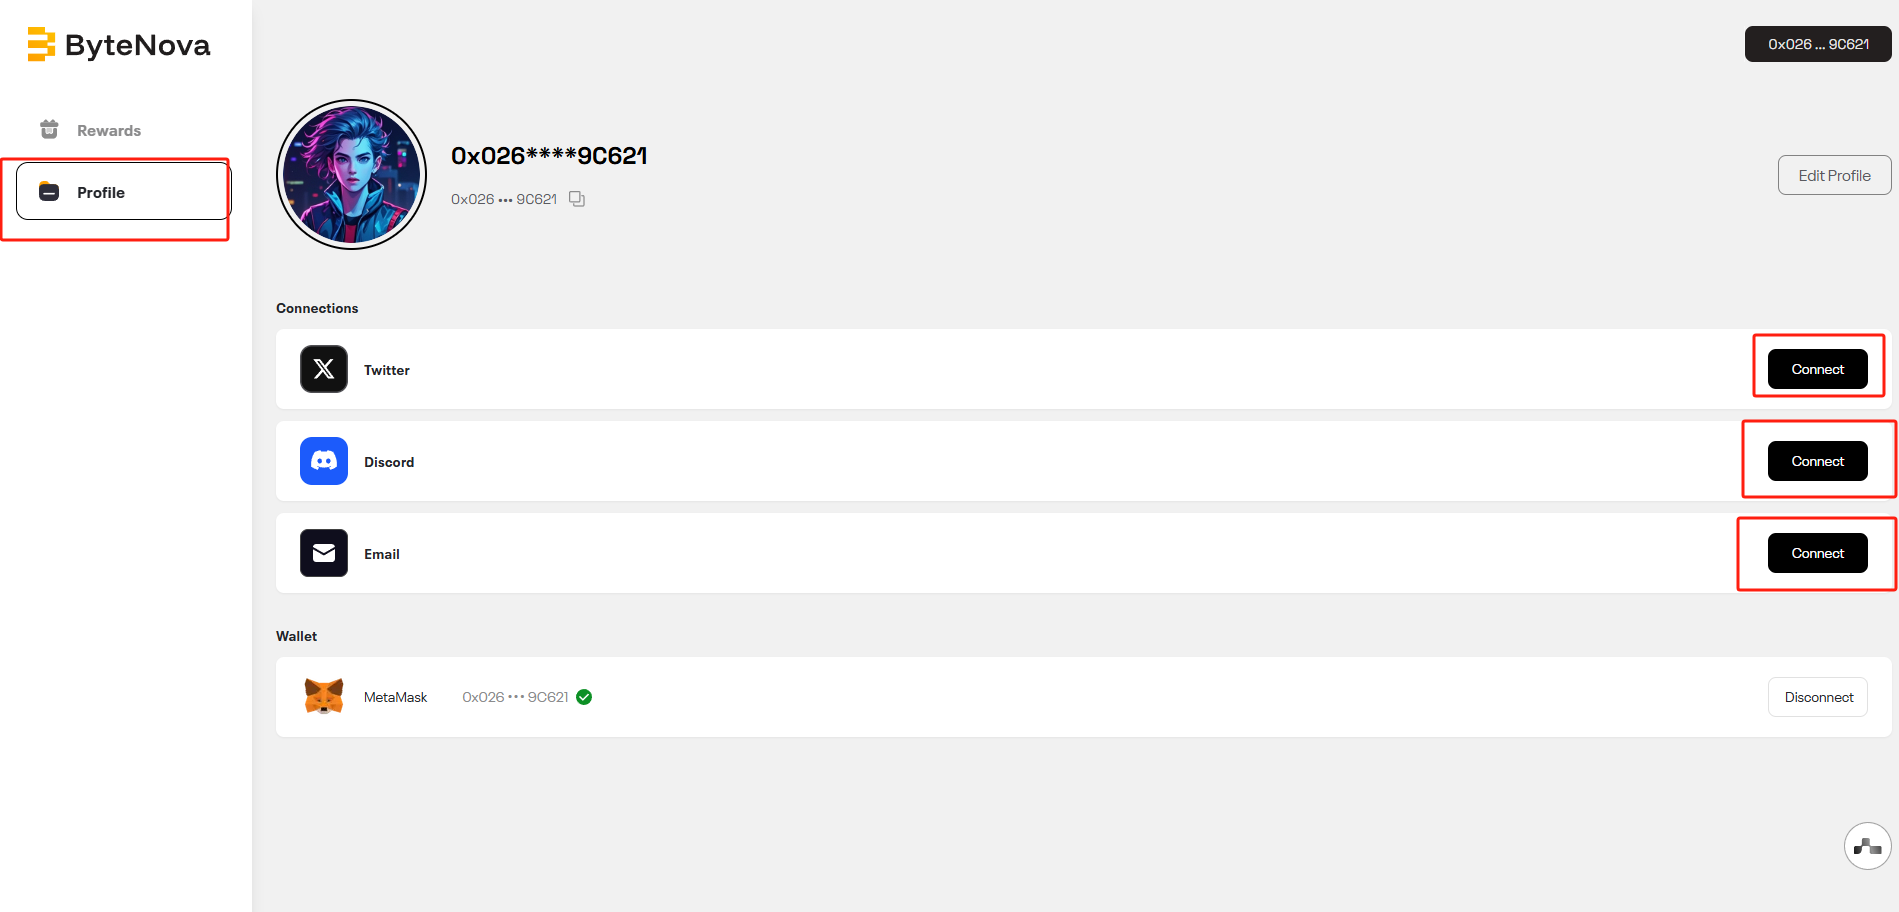Select the Profile menu item
Screen dimensions: 1899x912
[x=124, y=191]
